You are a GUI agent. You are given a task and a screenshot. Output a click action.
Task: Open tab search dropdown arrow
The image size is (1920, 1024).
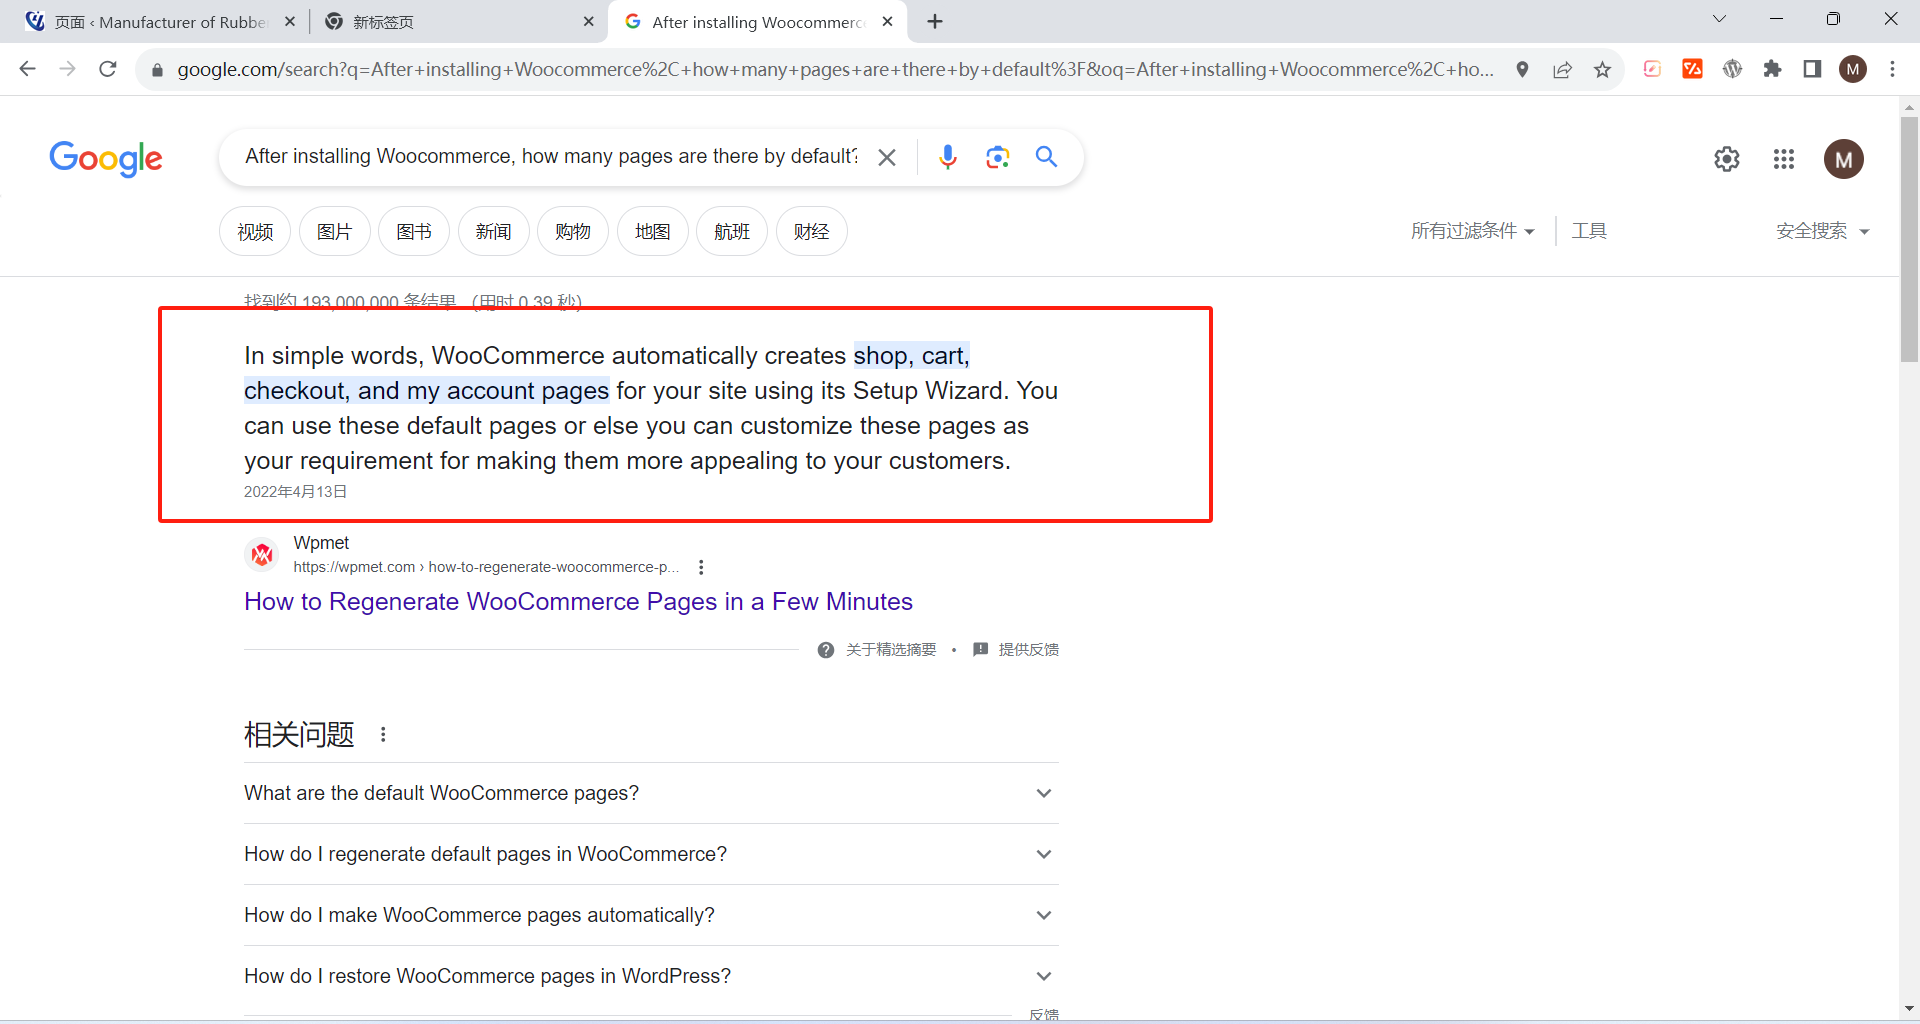pos(1720,19)
